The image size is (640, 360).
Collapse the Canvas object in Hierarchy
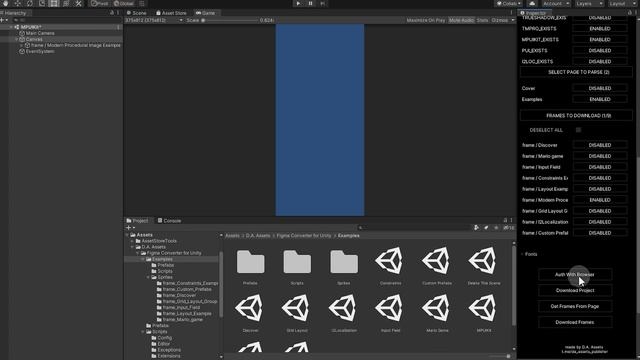coord(17,39)
